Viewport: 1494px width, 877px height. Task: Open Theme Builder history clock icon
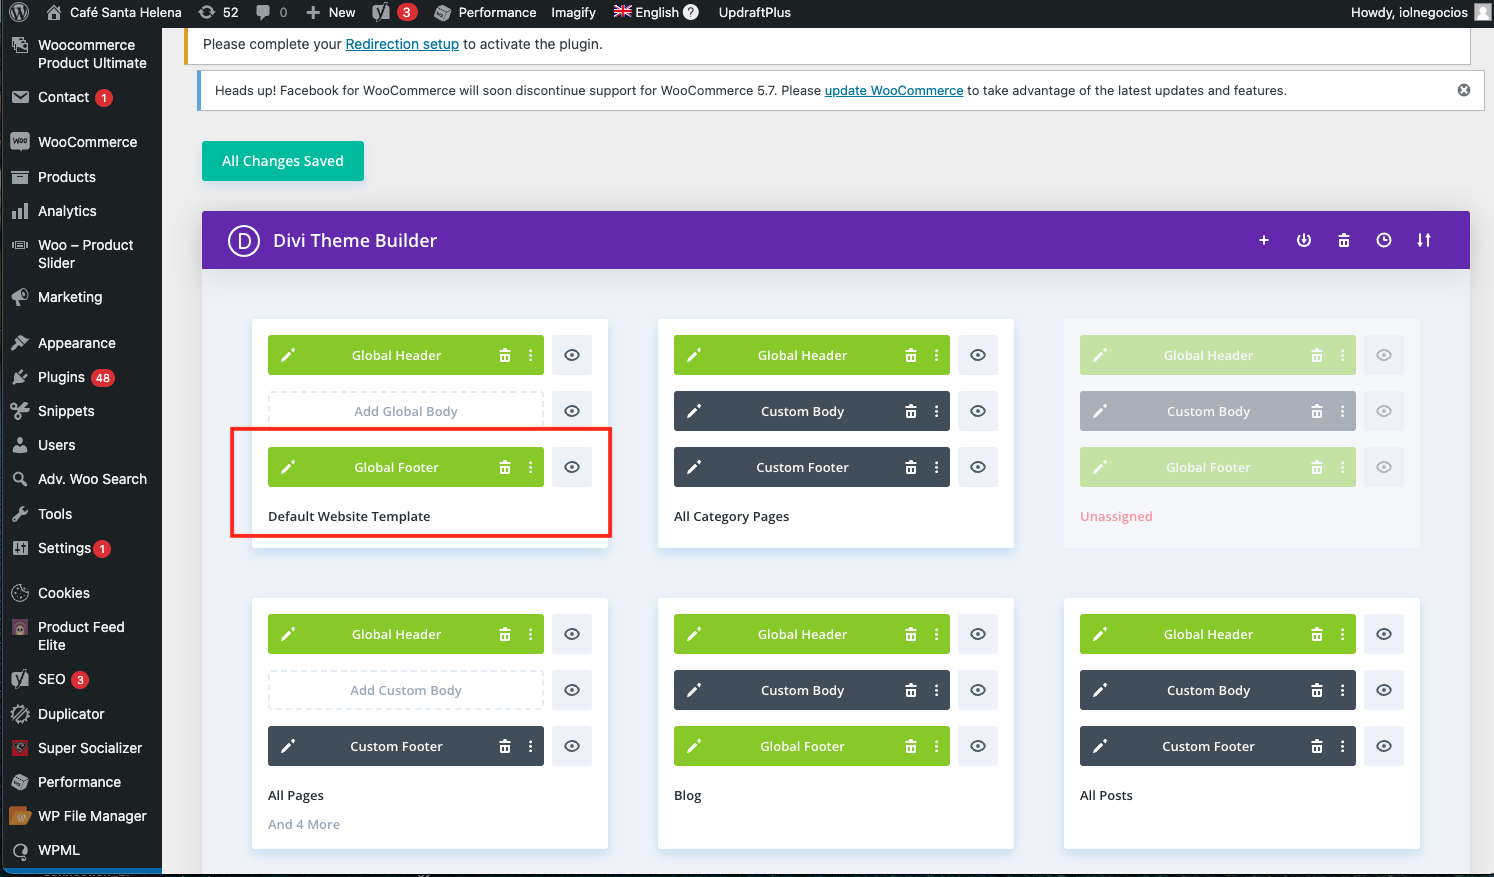click(x=1384, y=240)
